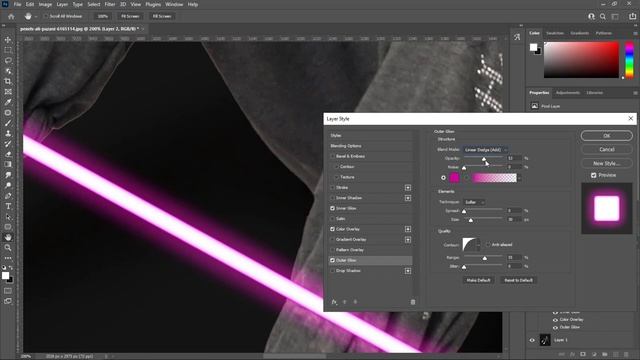Select the Gradient tool
This screenshot has height=360, width=640.
click(8, 164)
